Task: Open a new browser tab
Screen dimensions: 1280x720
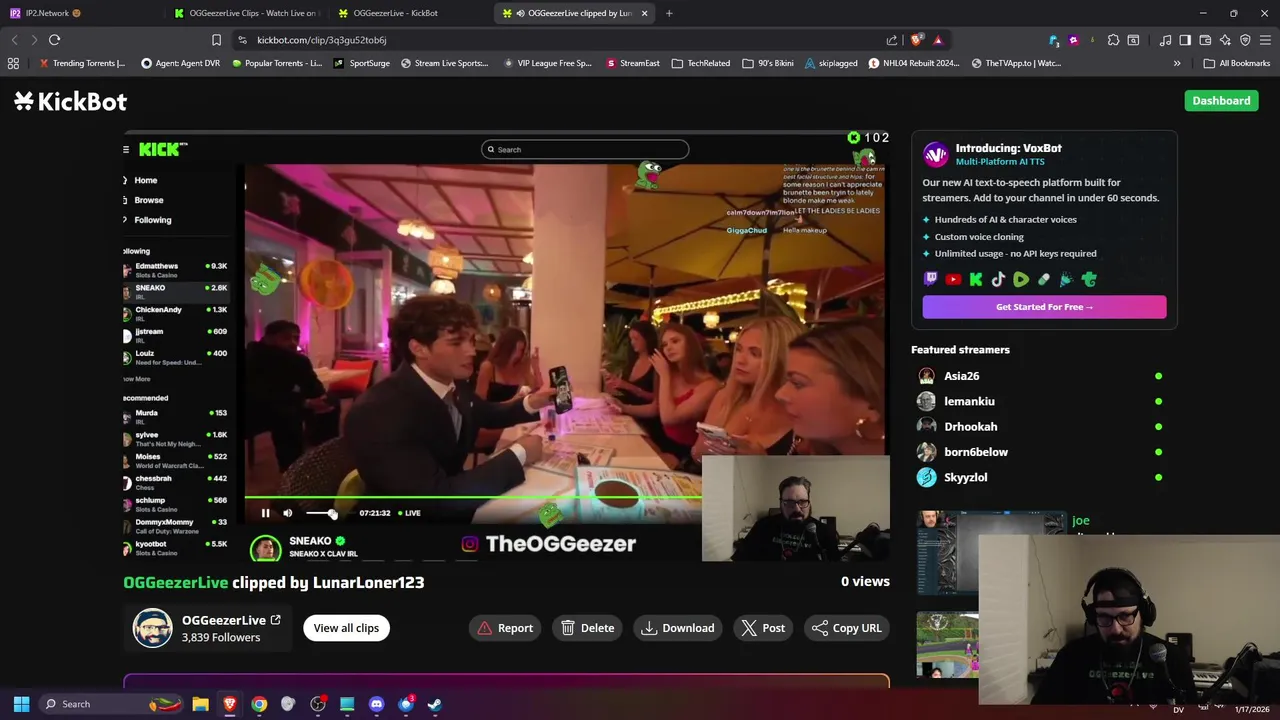Action: [669, 13]
